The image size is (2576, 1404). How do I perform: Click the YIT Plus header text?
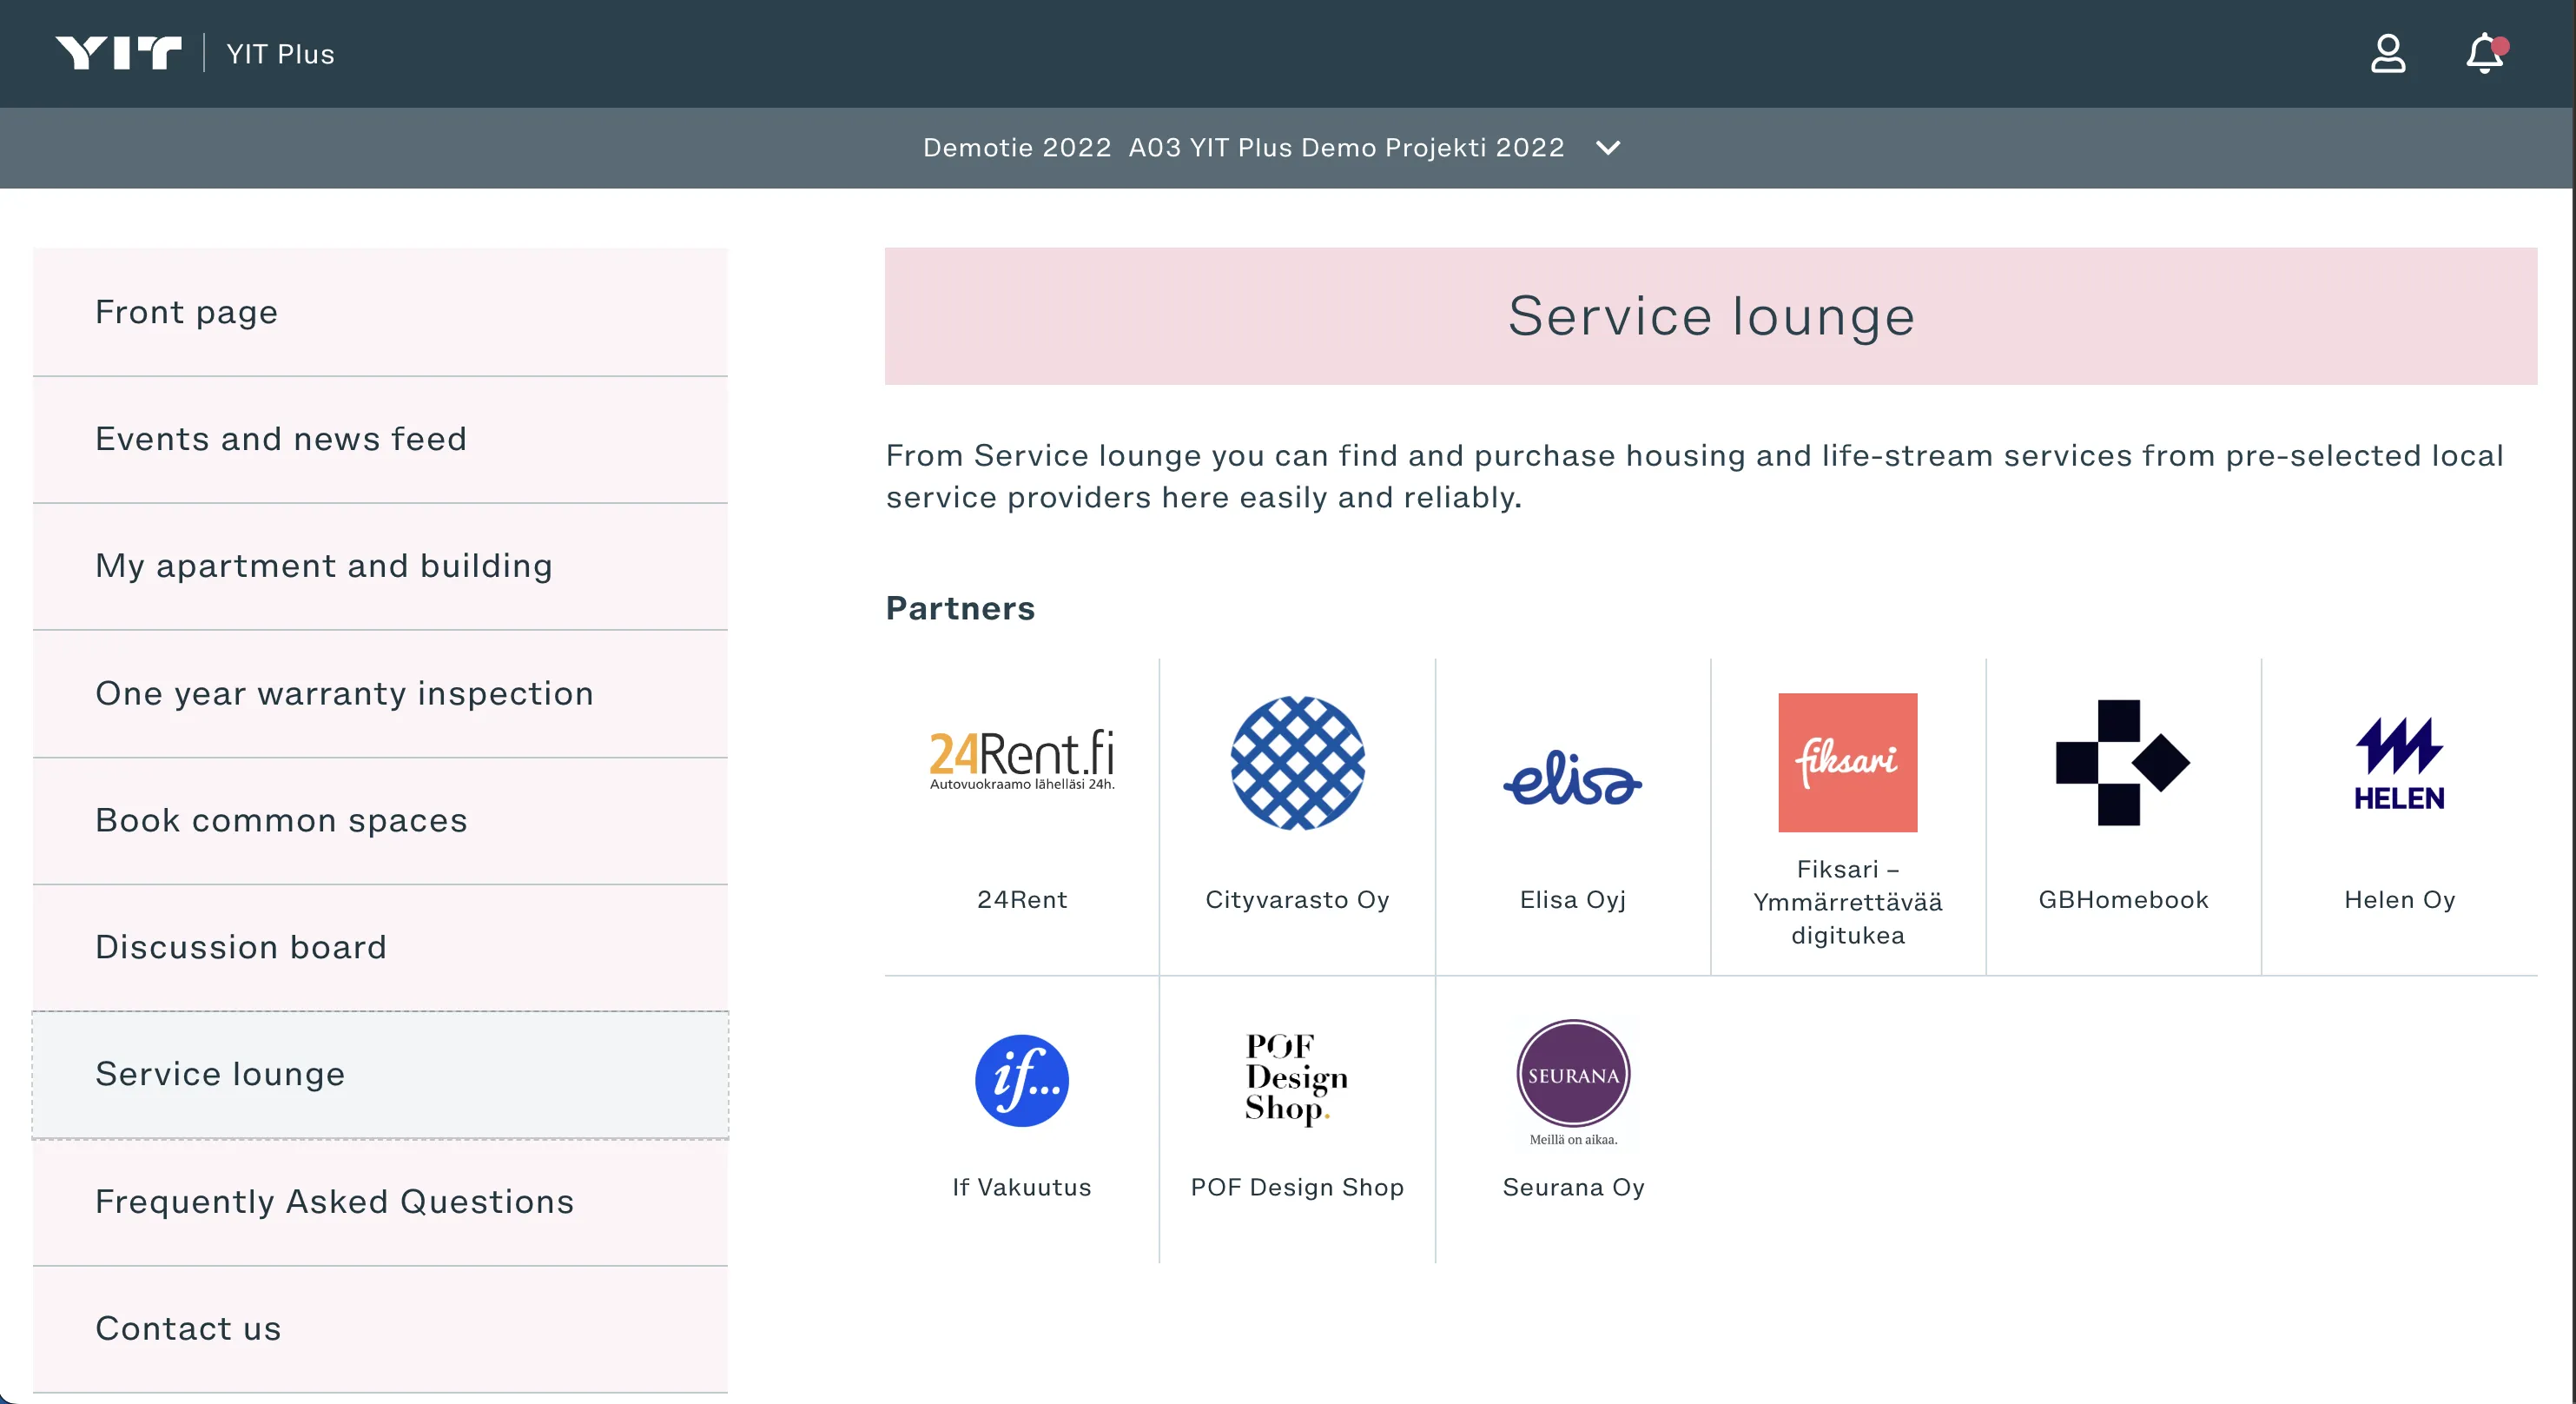(x=280, y=54)
